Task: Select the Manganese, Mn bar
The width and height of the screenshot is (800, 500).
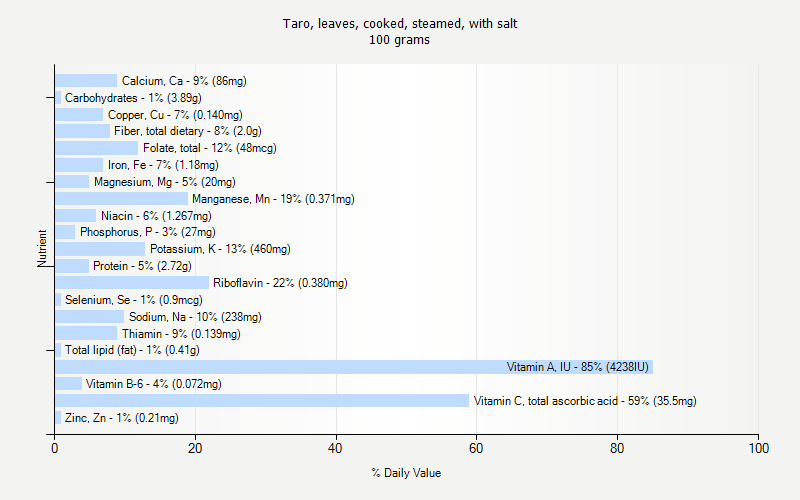Action: pos(121,198)
